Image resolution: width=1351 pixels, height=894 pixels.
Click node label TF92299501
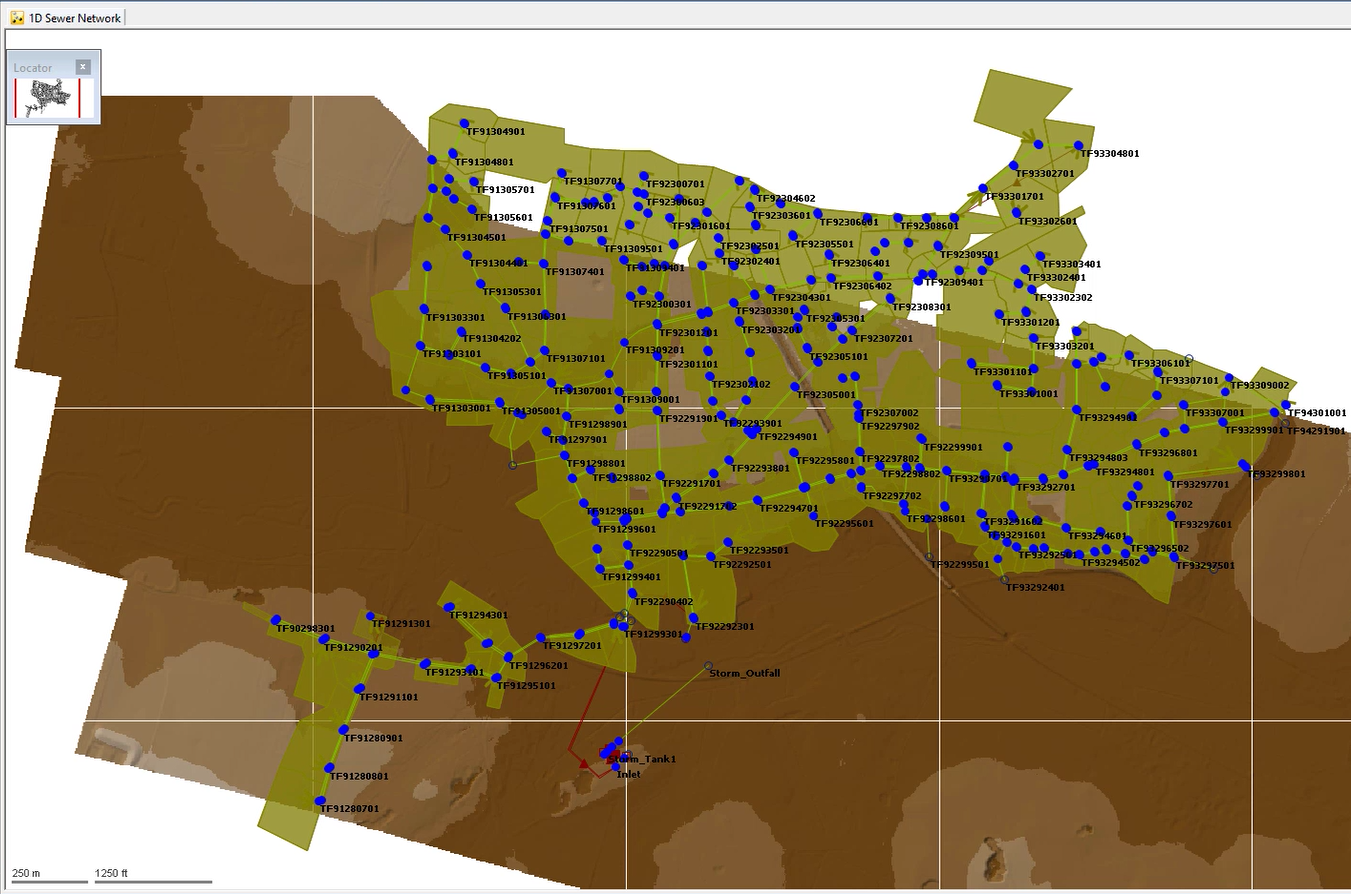pyautogui.click(x=960, y=564)
